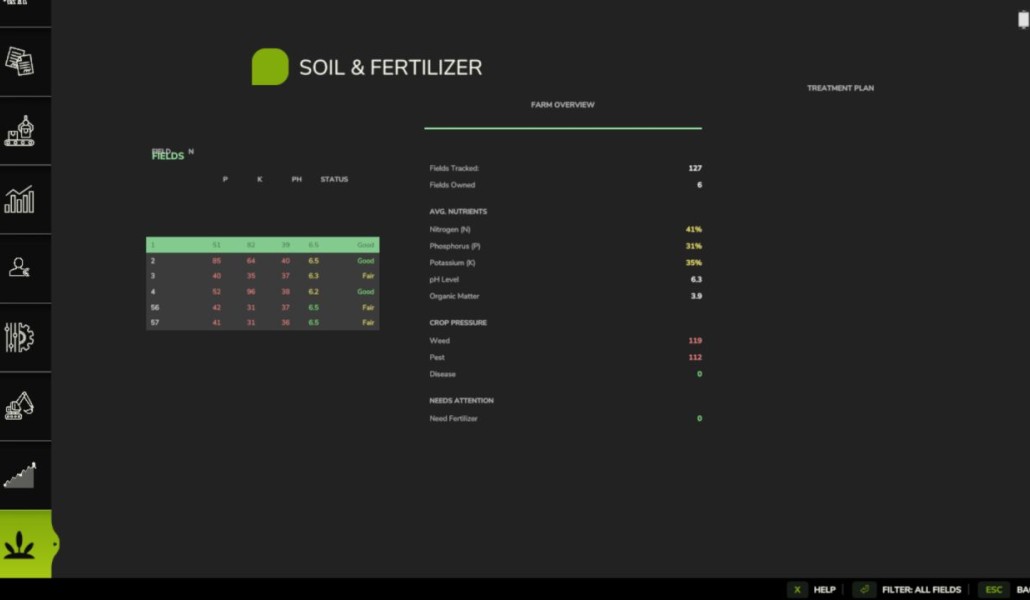Viewport: 1030px width, 600px height.
Task: Click the K column header
Action: coord(259,179)
